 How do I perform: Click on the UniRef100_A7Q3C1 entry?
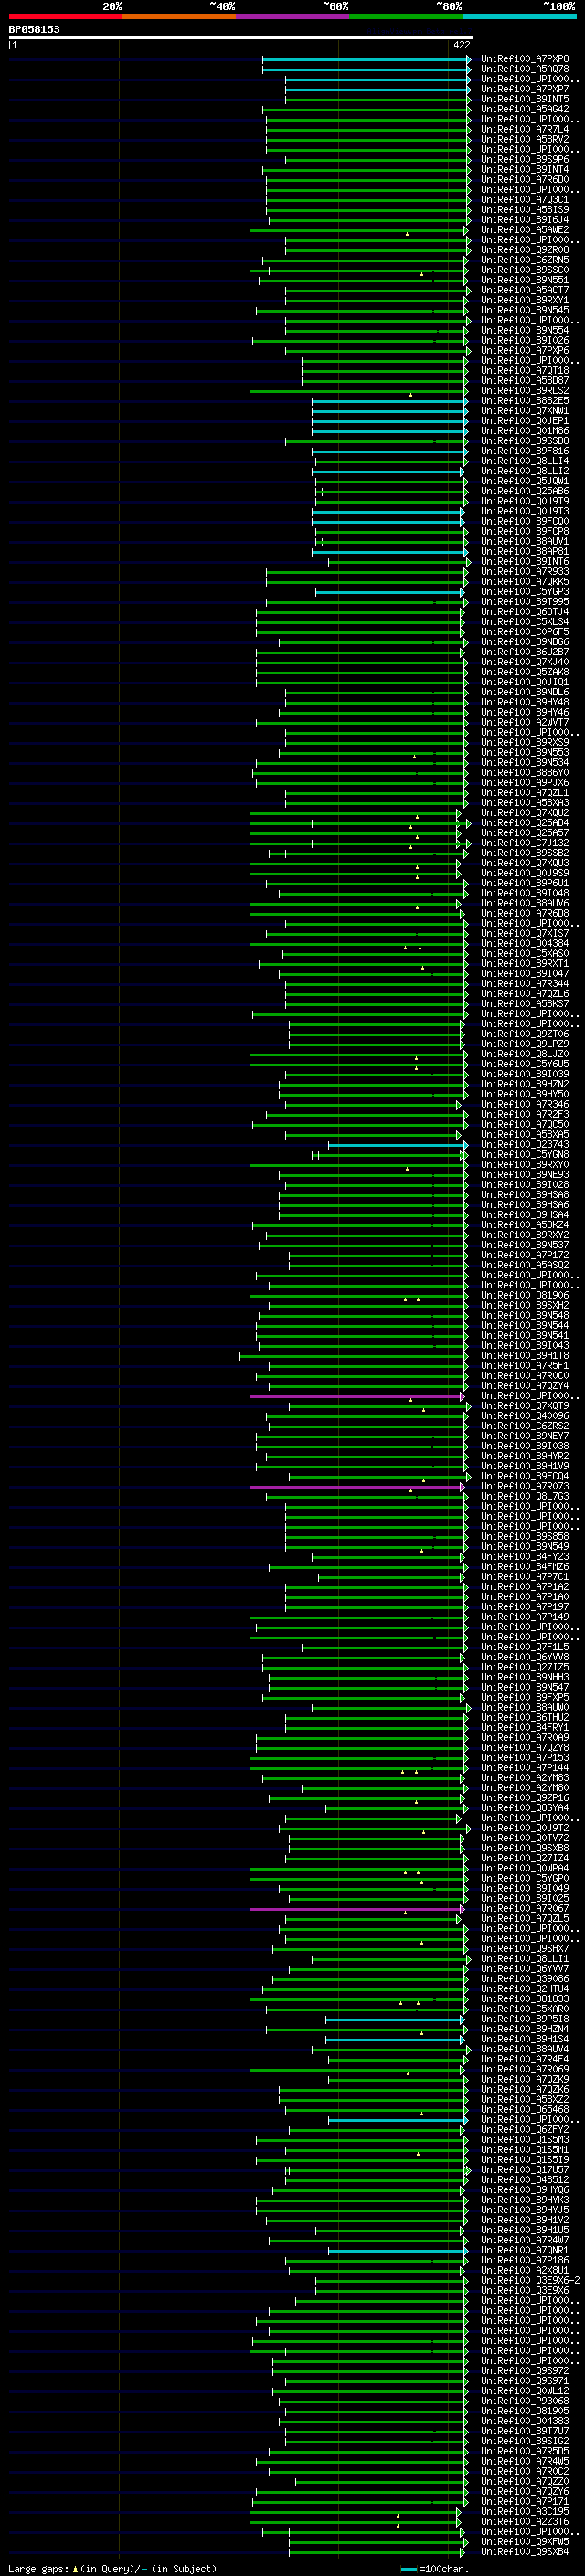click(x=525, y=200)
